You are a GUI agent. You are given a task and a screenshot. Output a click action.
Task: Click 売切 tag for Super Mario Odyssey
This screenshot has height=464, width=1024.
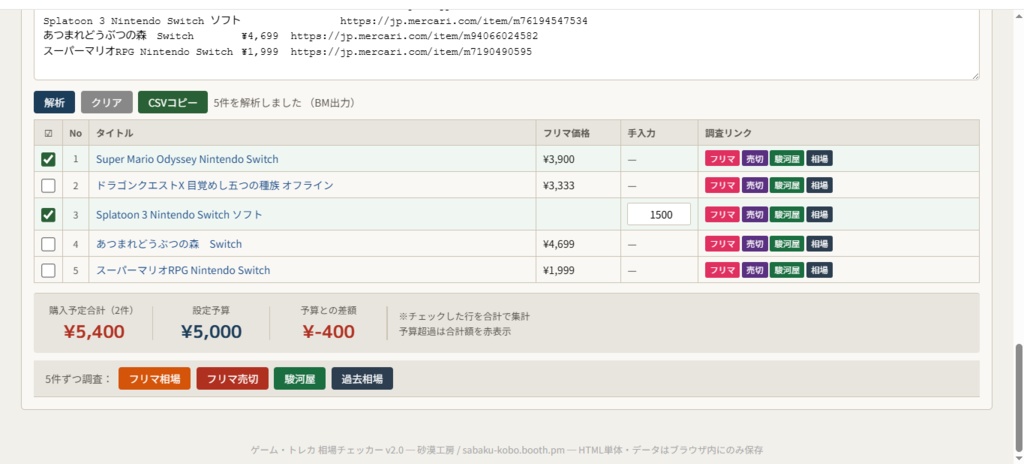[x=754, y=159]
